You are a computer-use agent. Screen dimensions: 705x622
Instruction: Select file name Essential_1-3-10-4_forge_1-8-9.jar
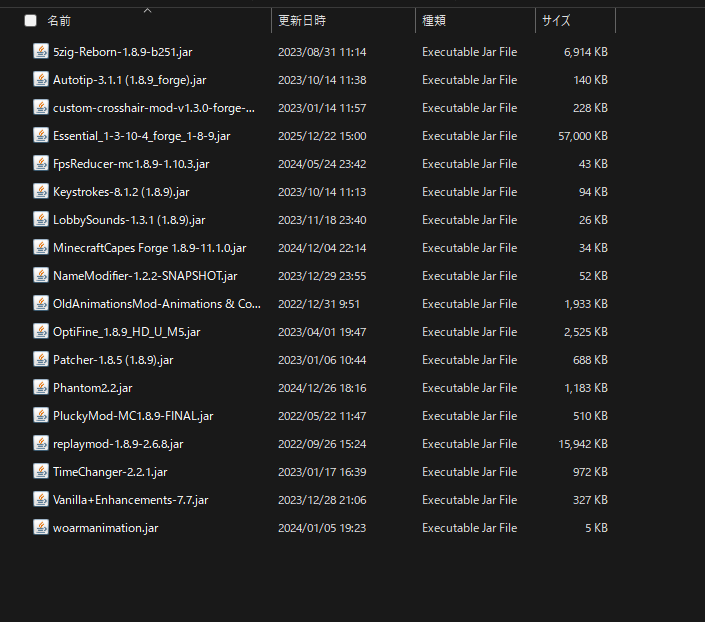tap(142, 136)
